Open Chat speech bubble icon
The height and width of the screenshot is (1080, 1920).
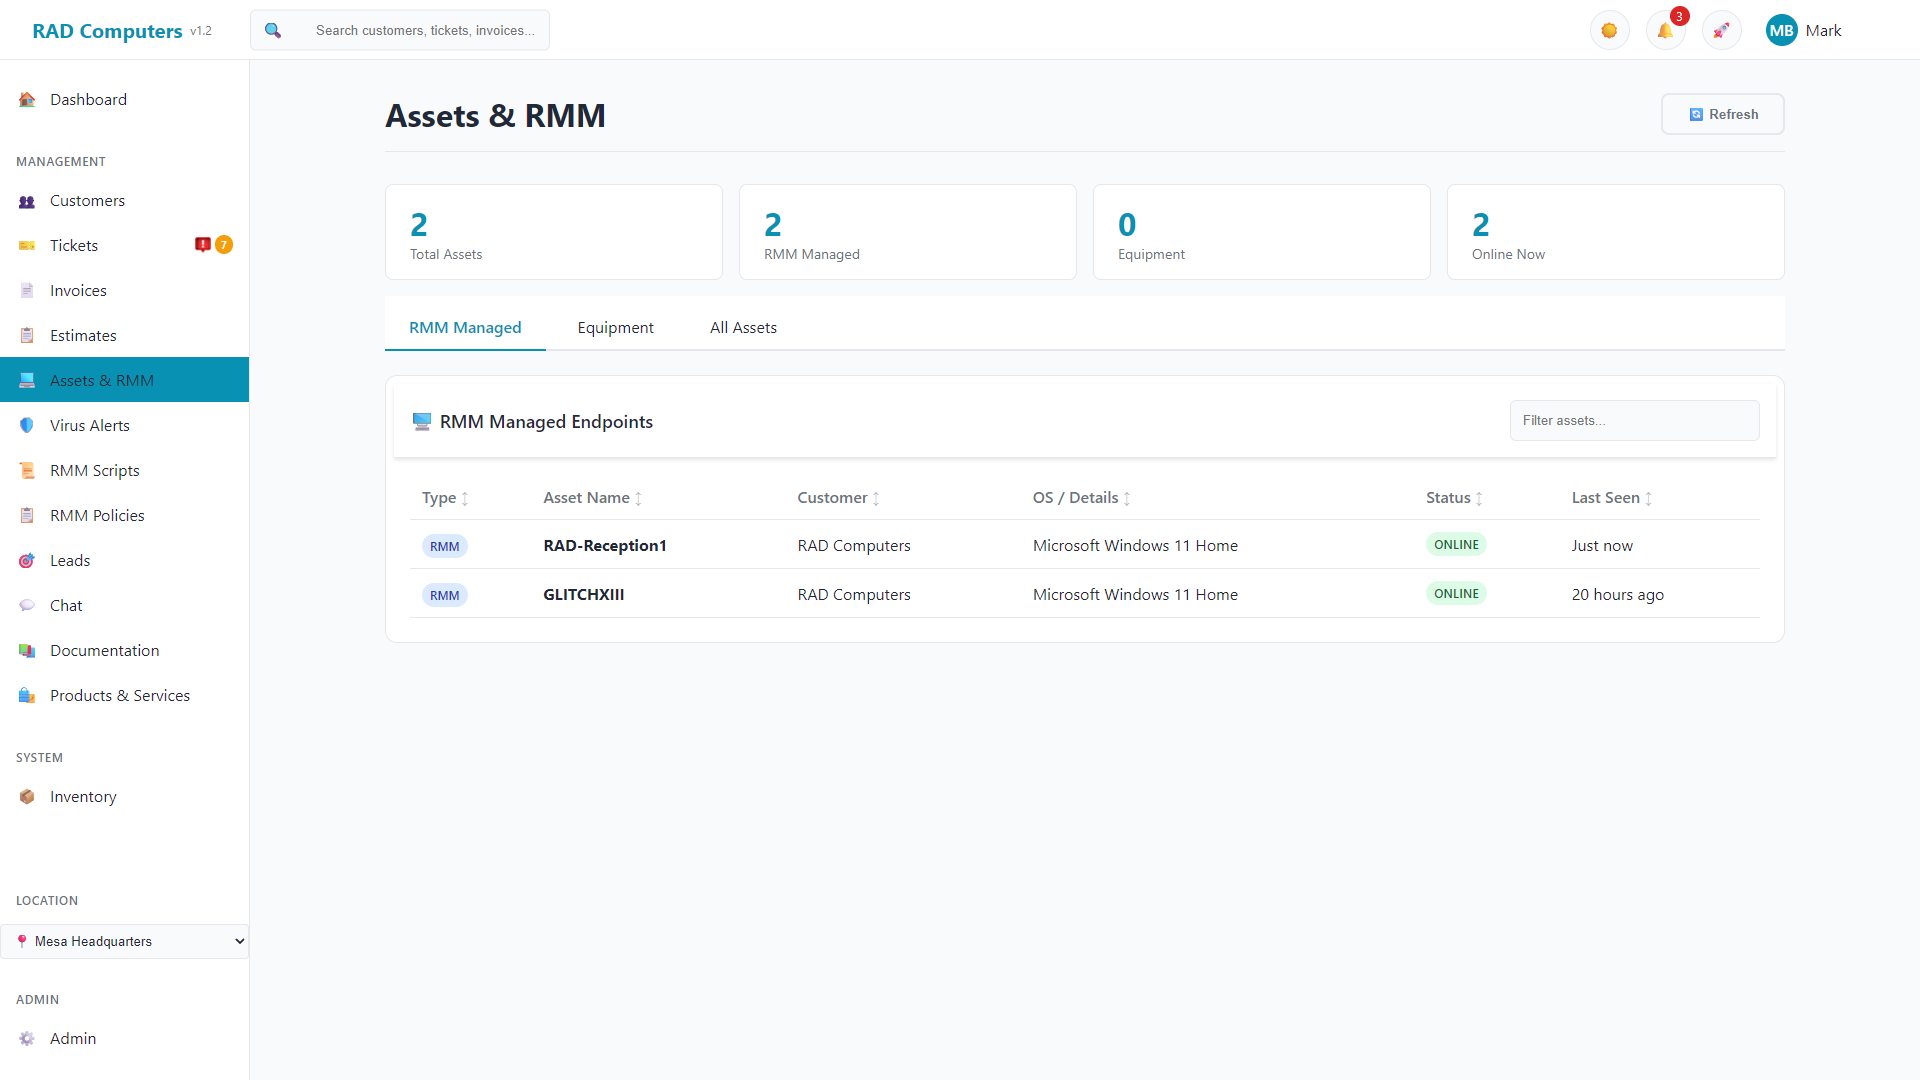click(27, 605)
